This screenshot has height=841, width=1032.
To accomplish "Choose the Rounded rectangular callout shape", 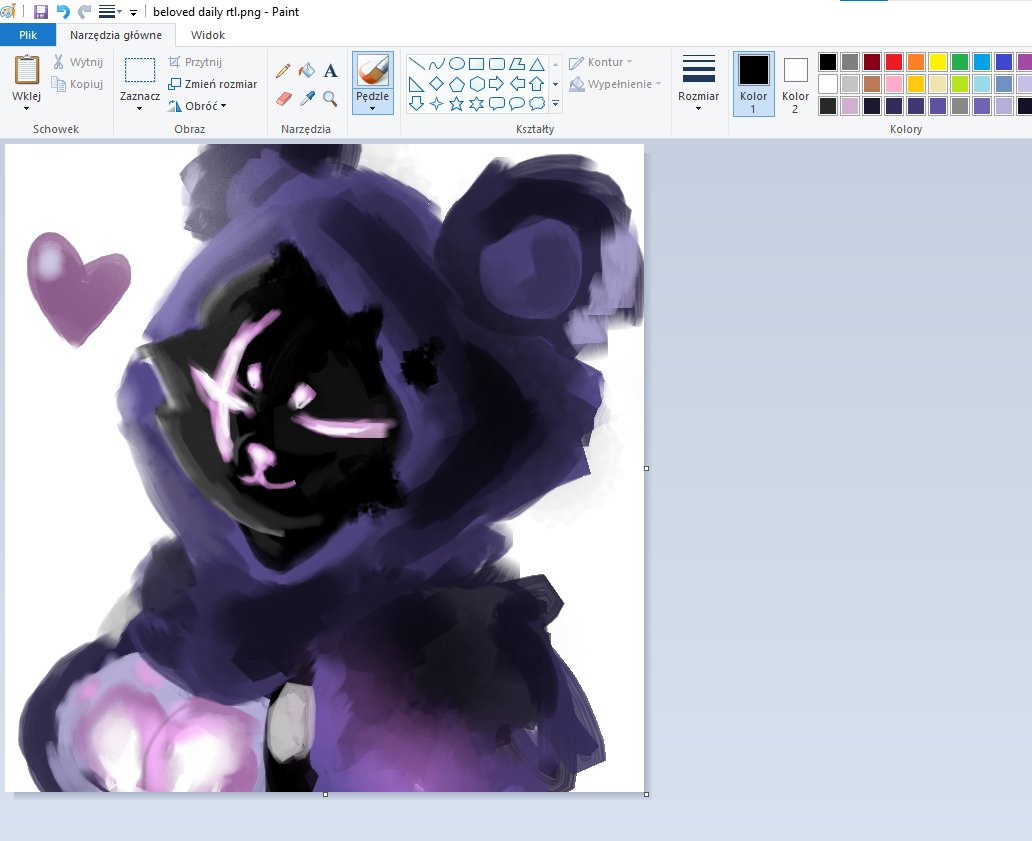I will 497,103.
